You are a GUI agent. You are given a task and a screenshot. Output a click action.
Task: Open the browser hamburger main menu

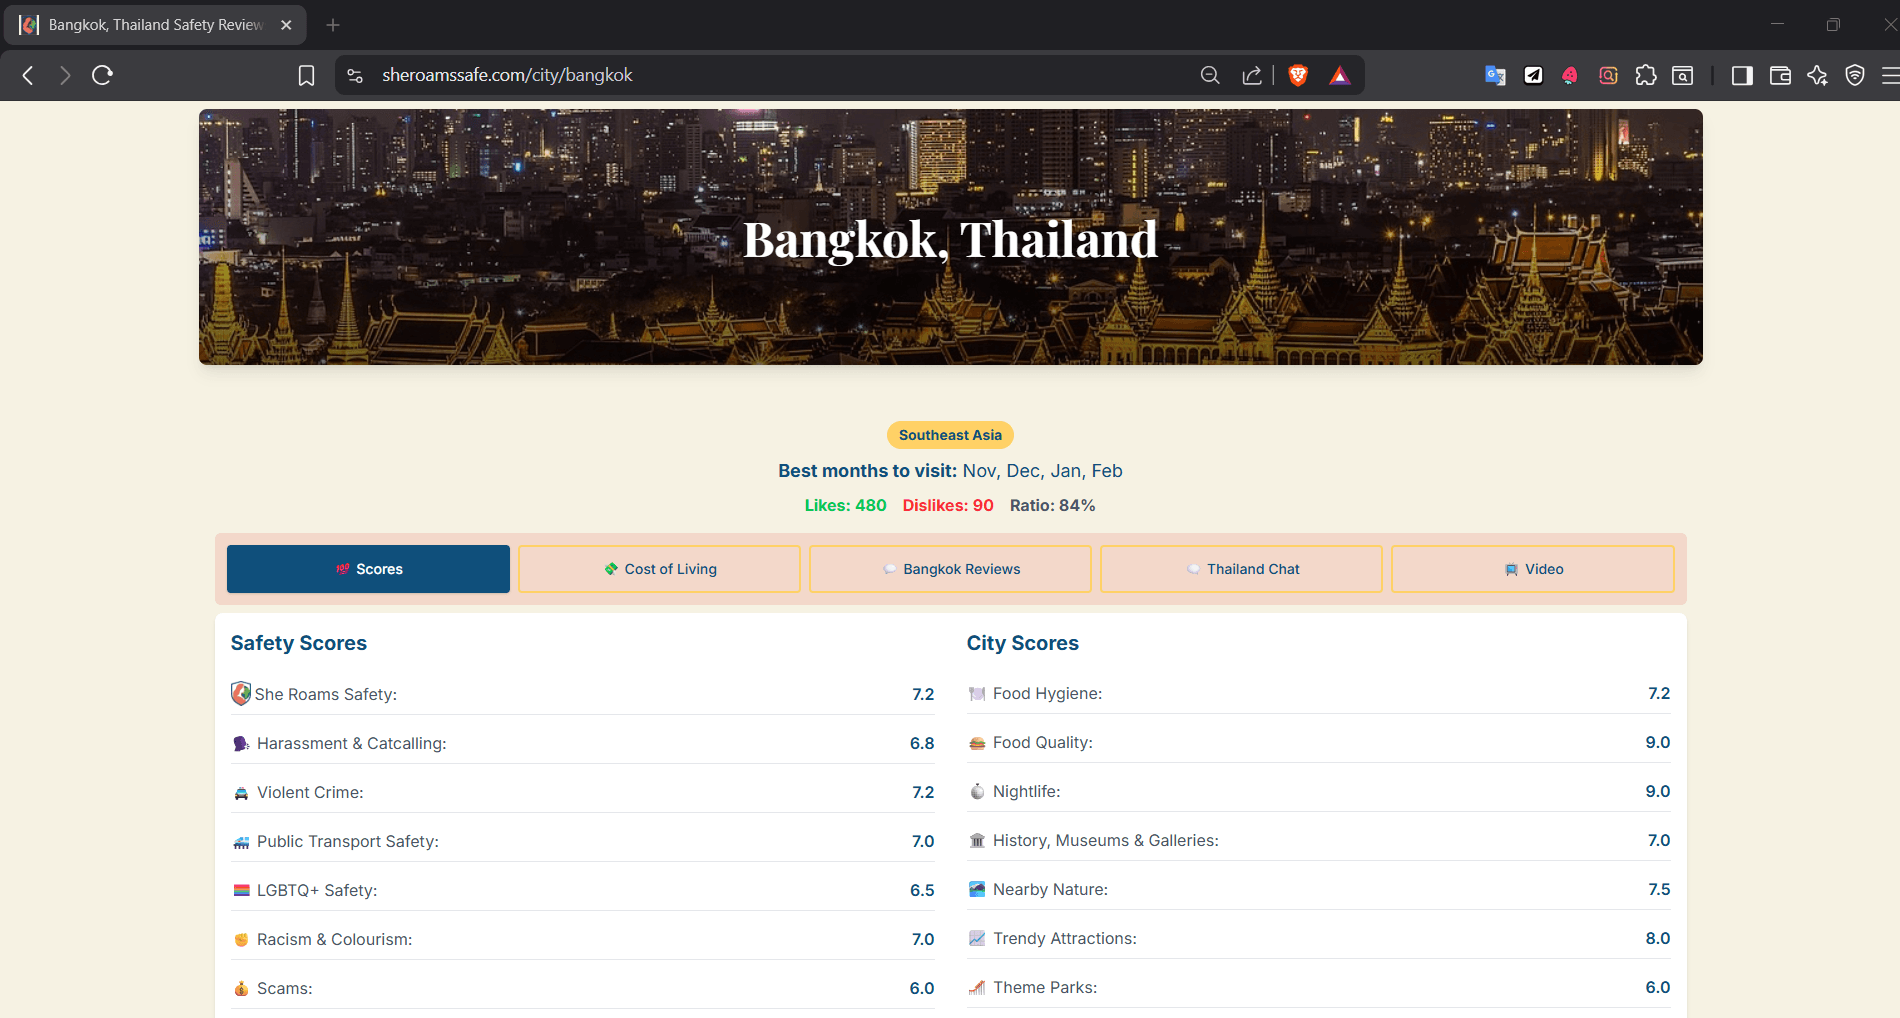[1889, 75]
